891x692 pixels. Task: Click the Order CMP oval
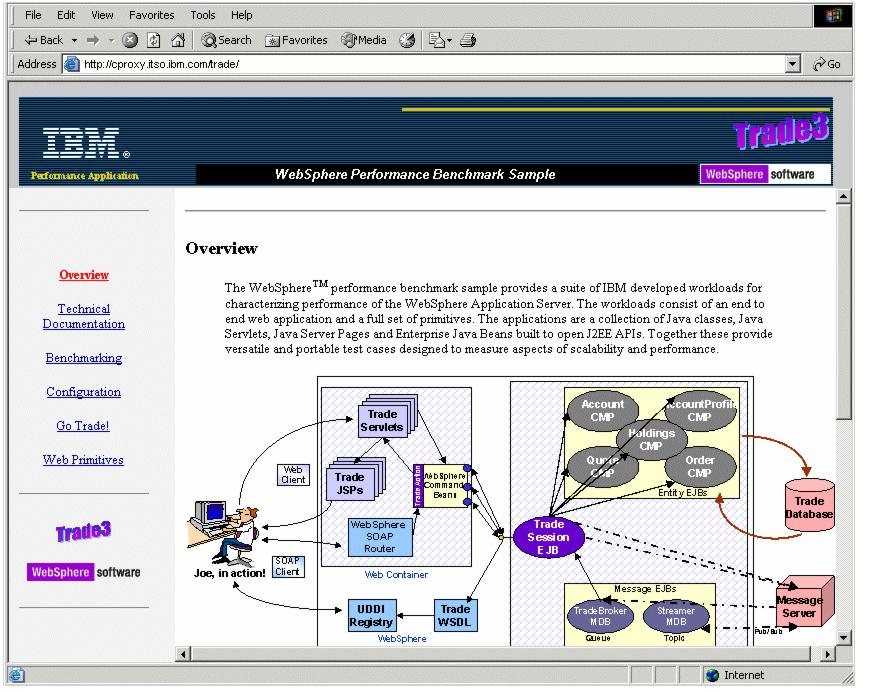click(x=700, y=466)
